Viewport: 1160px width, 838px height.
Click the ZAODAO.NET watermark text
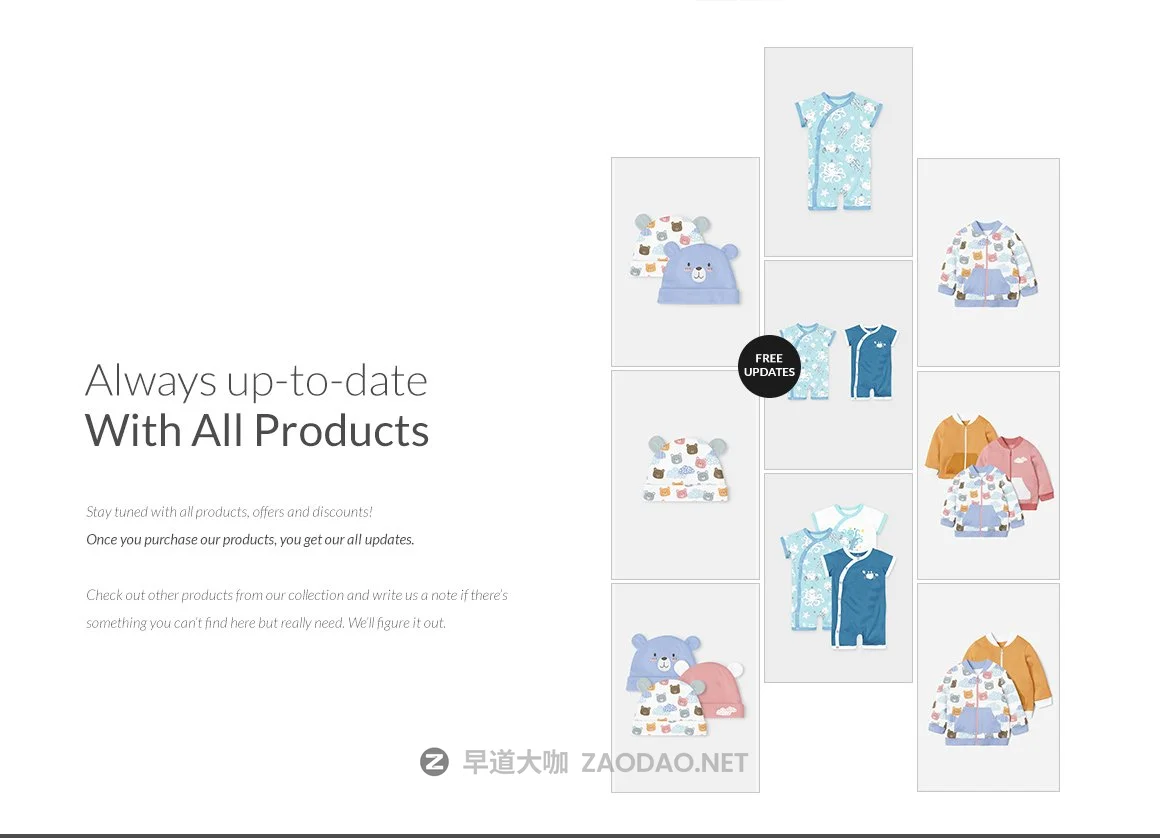[664, 763]
